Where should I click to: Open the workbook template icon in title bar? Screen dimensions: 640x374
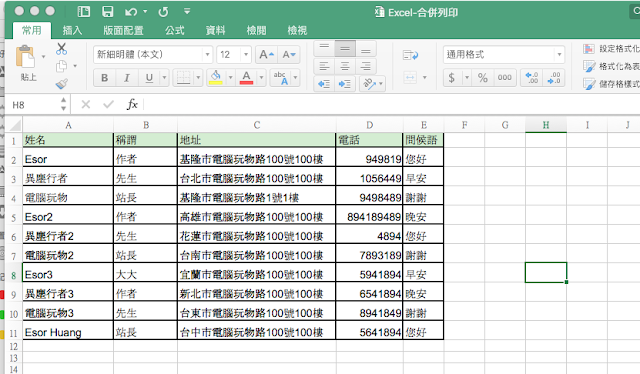[84, 11]
